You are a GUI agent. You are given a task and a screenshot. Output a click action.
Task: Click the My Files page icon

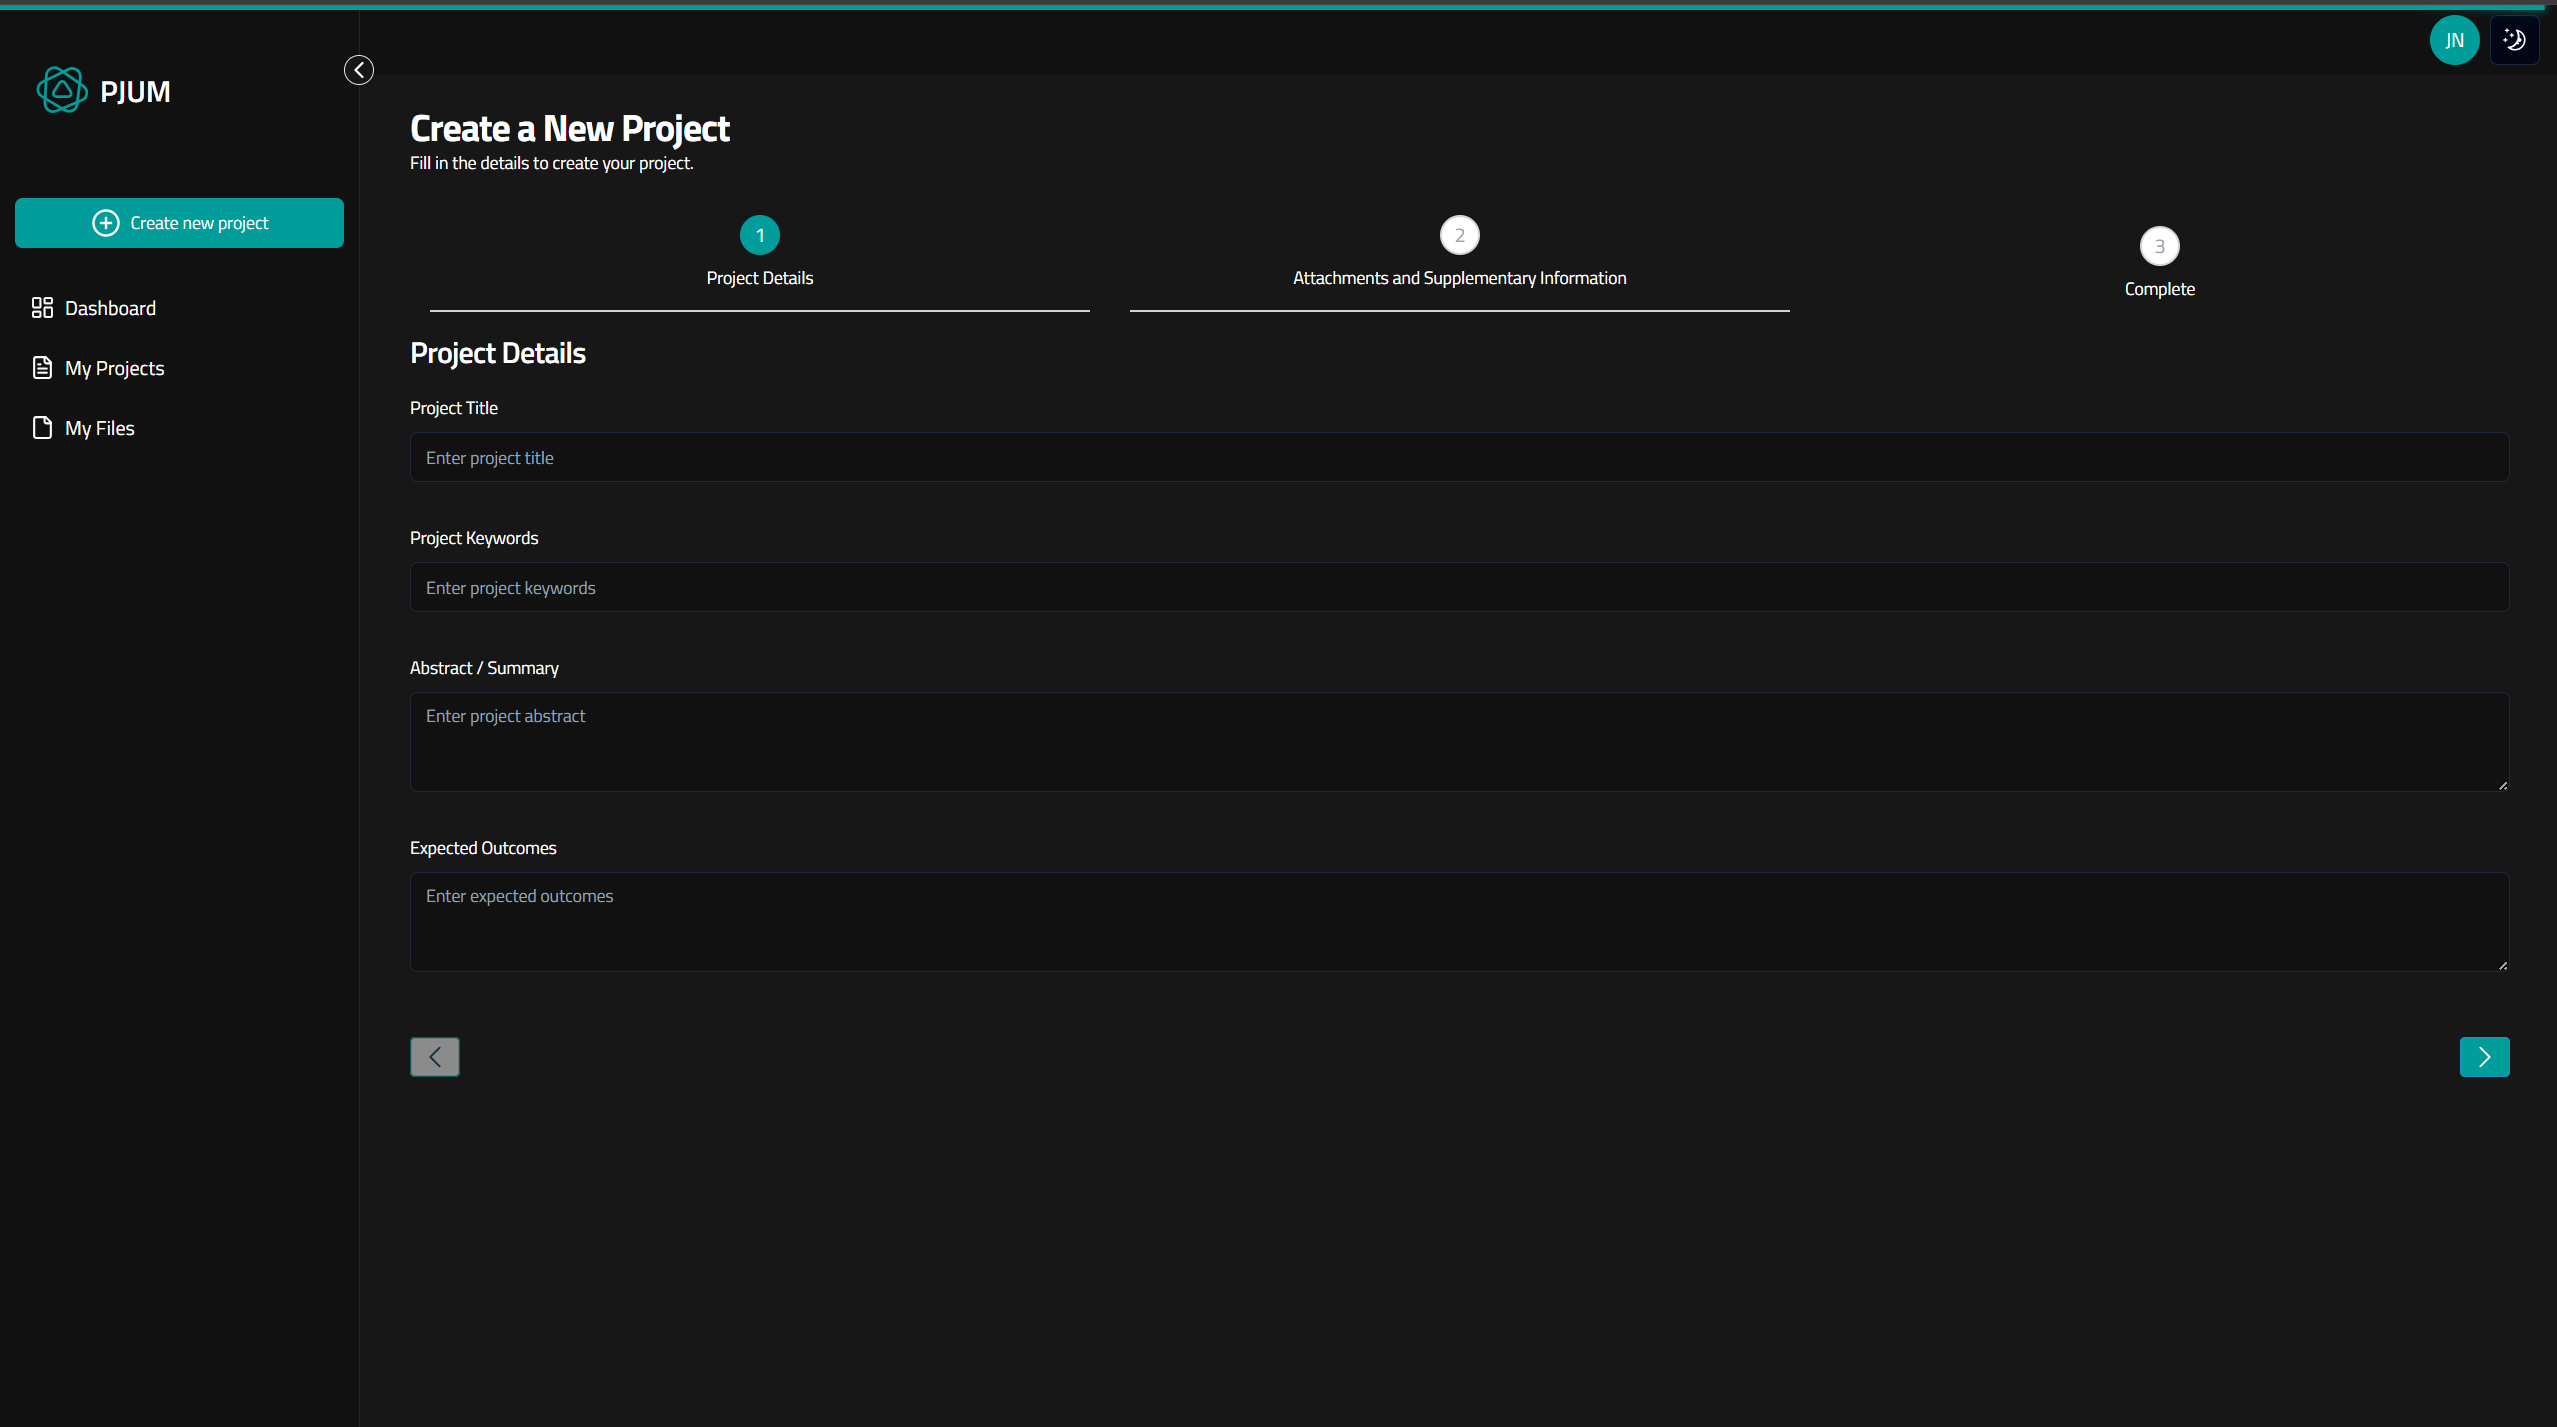click(x=42, y=428)
